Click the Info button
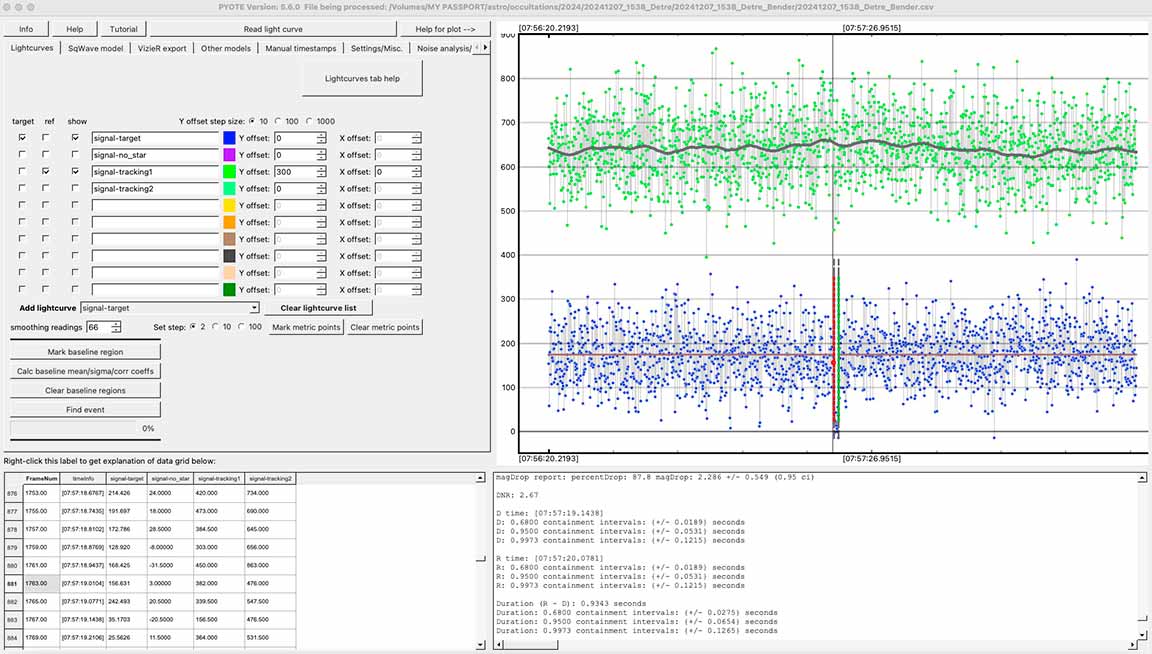Screen dimensions: 1152x654 [26, 29]
